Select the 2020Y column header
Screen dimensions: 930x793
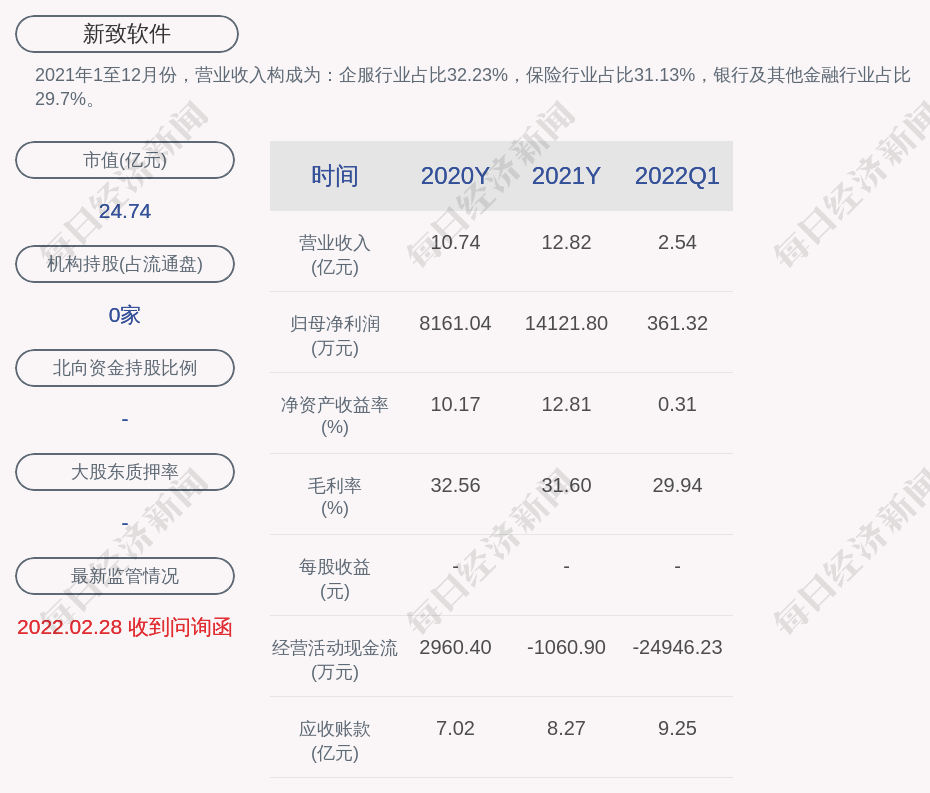[455, 176]
